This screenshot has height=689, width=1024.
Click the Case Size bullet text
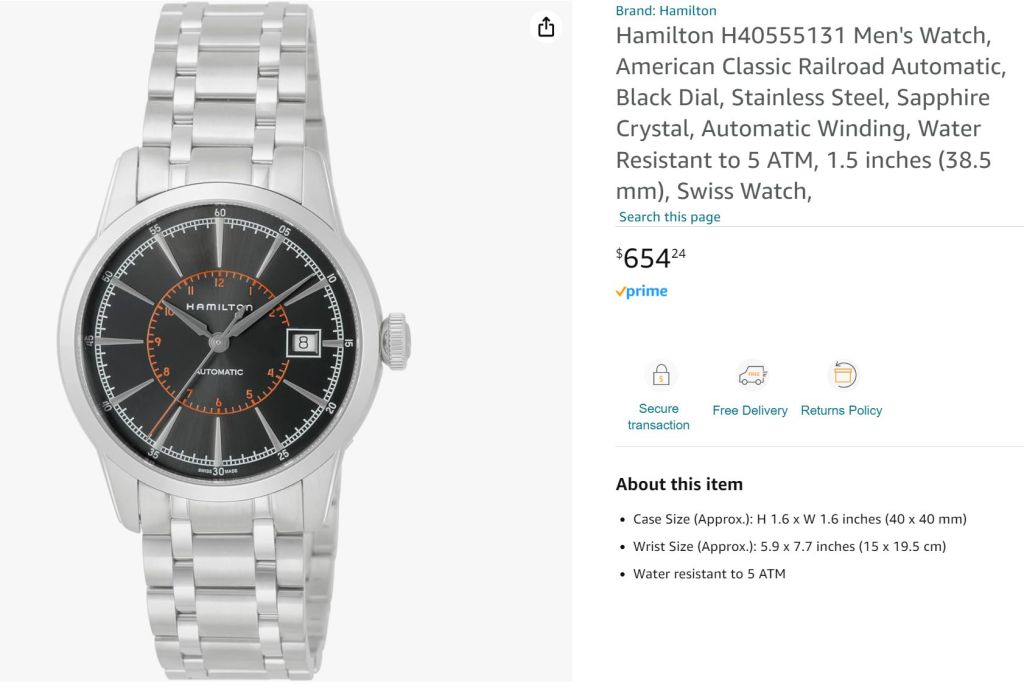[799, 519]
